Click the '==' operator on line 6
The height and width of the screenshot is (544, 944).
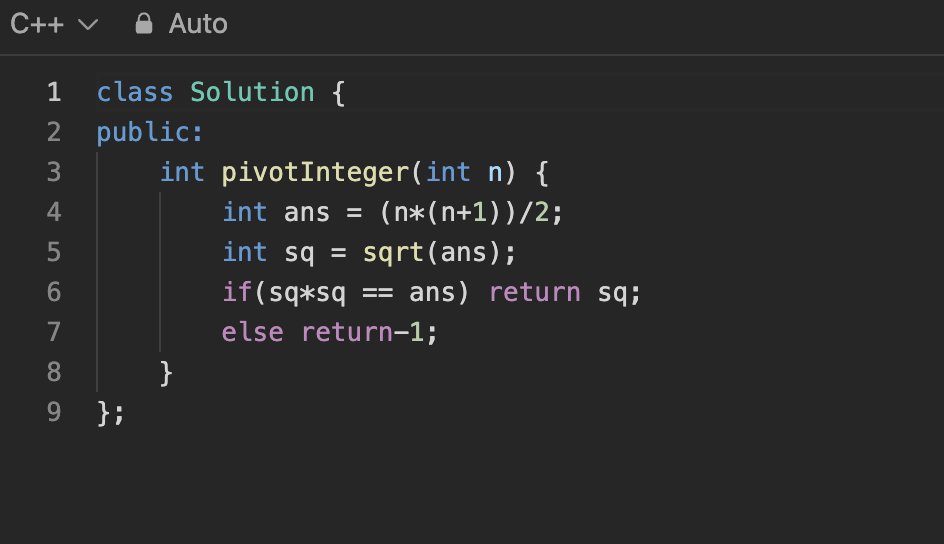377,293
